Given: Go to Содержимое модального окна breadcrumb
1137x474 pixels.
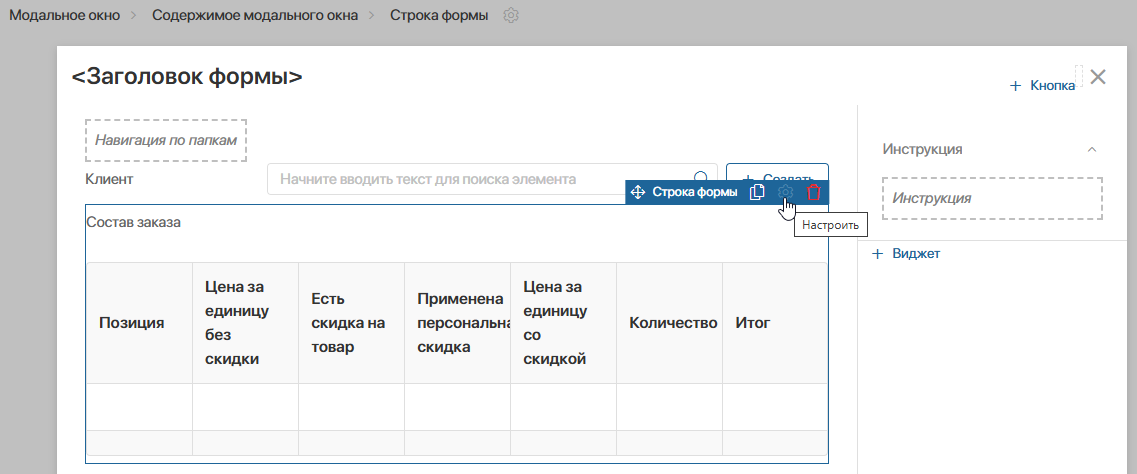Looking at the screenshot, I should pos(255,15).
